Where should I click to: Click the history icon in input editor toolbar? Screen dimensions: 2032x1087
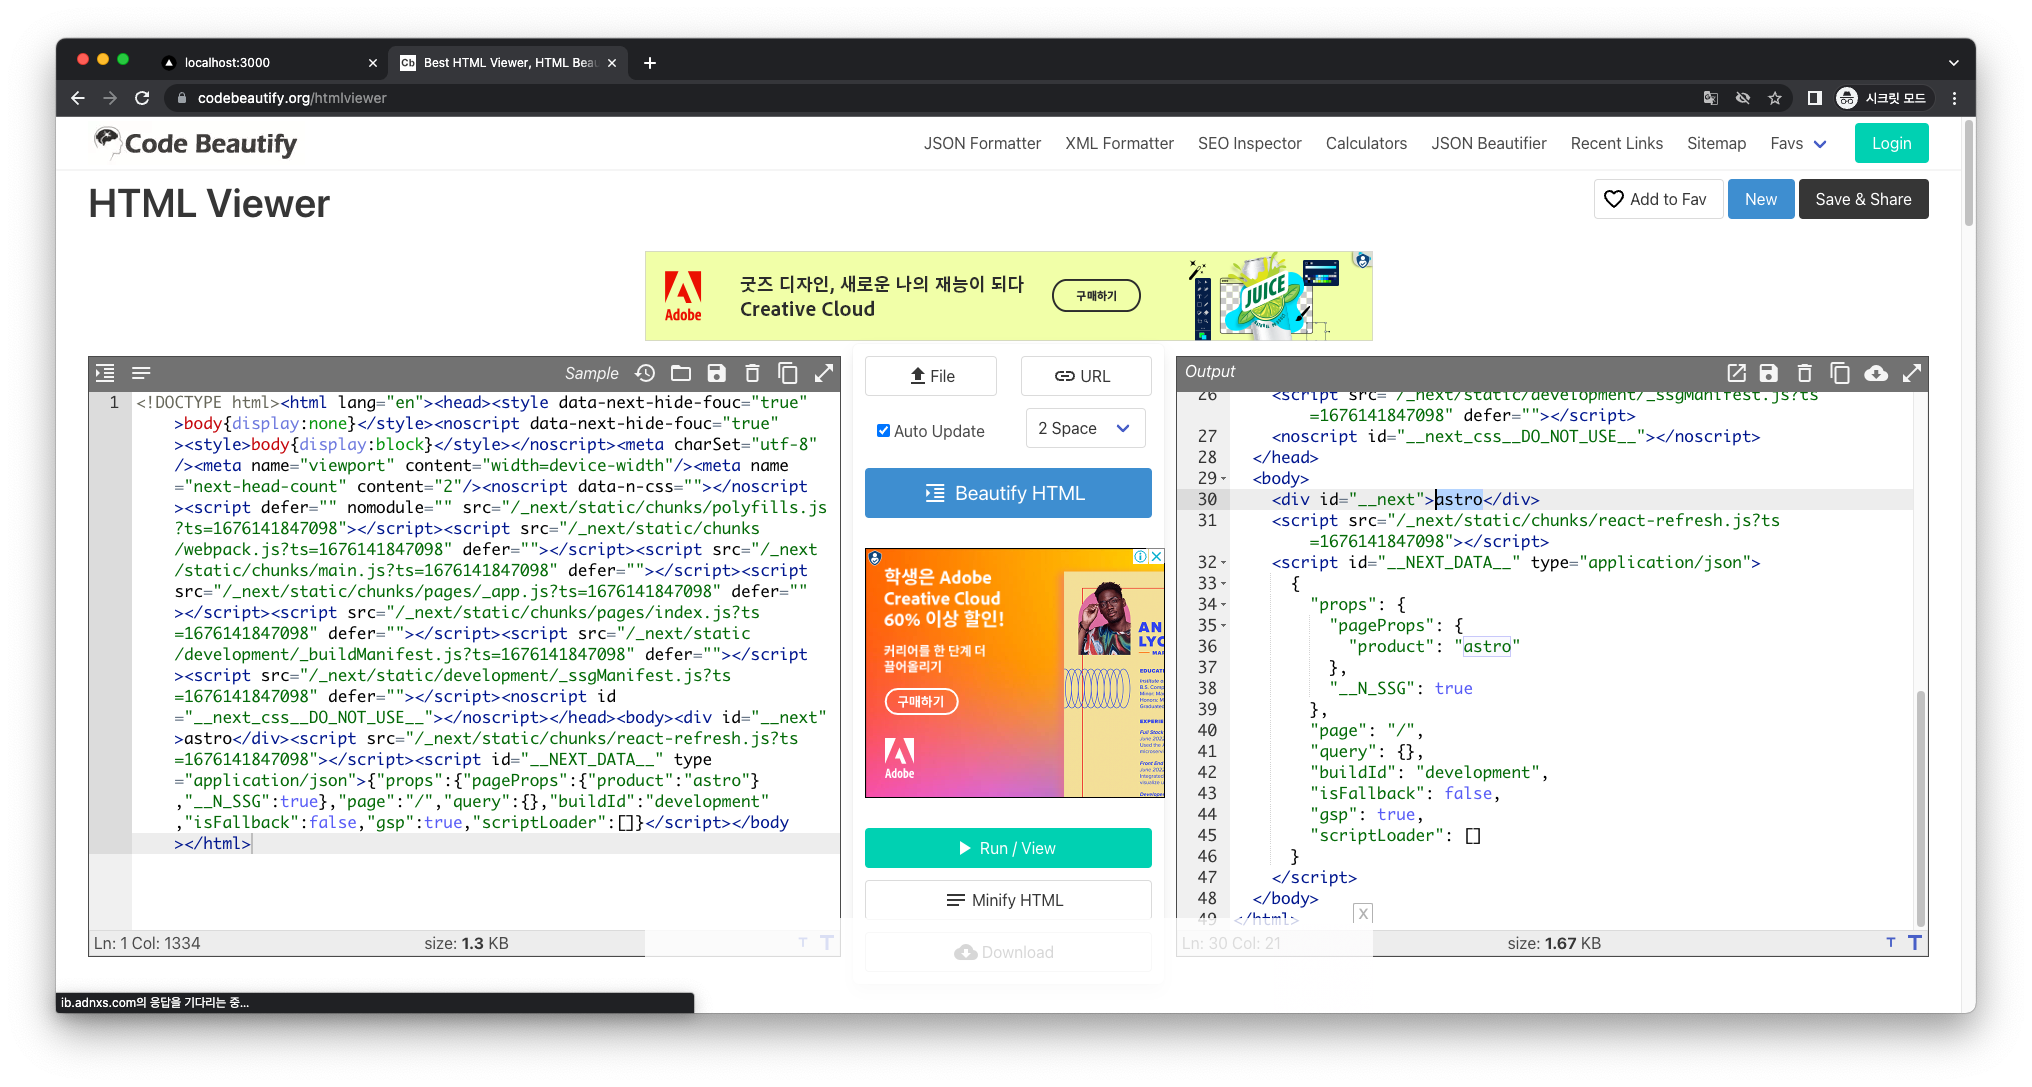tap(645, 373)
